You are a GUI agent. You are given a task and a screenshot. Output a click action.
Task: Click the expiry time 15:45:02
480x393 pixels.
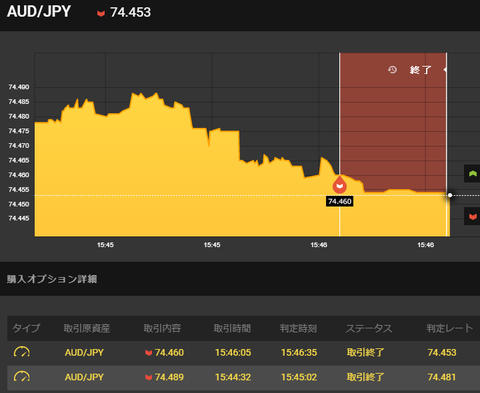click(299, 377)
